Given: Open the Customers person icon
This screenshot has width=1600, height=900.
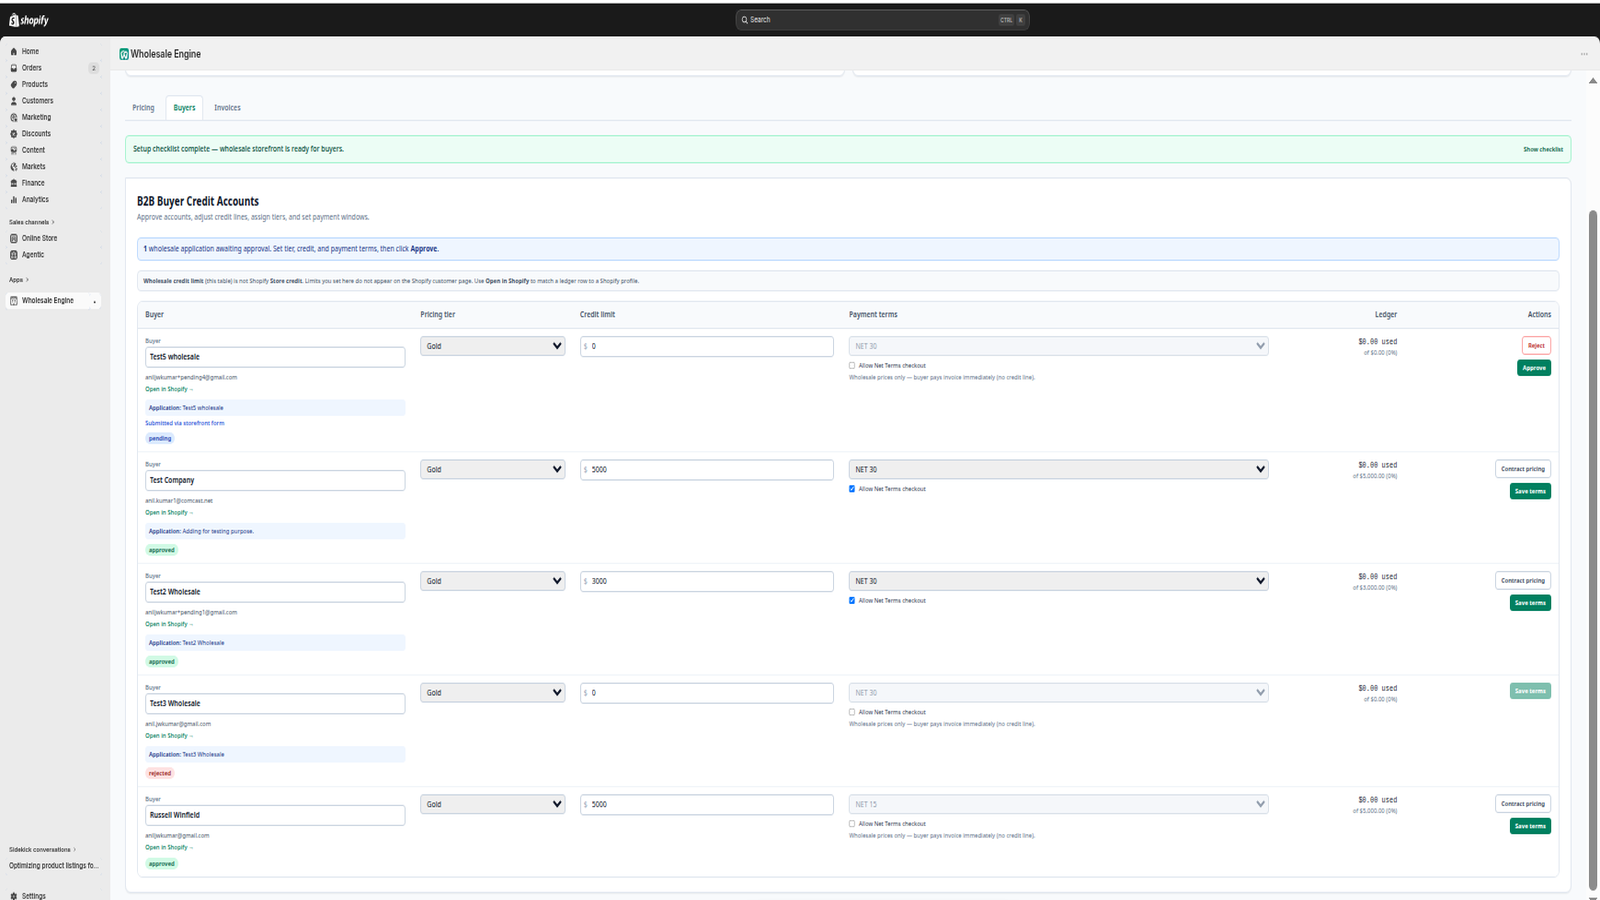Looking at the screenshot, I should click(14, 101).
